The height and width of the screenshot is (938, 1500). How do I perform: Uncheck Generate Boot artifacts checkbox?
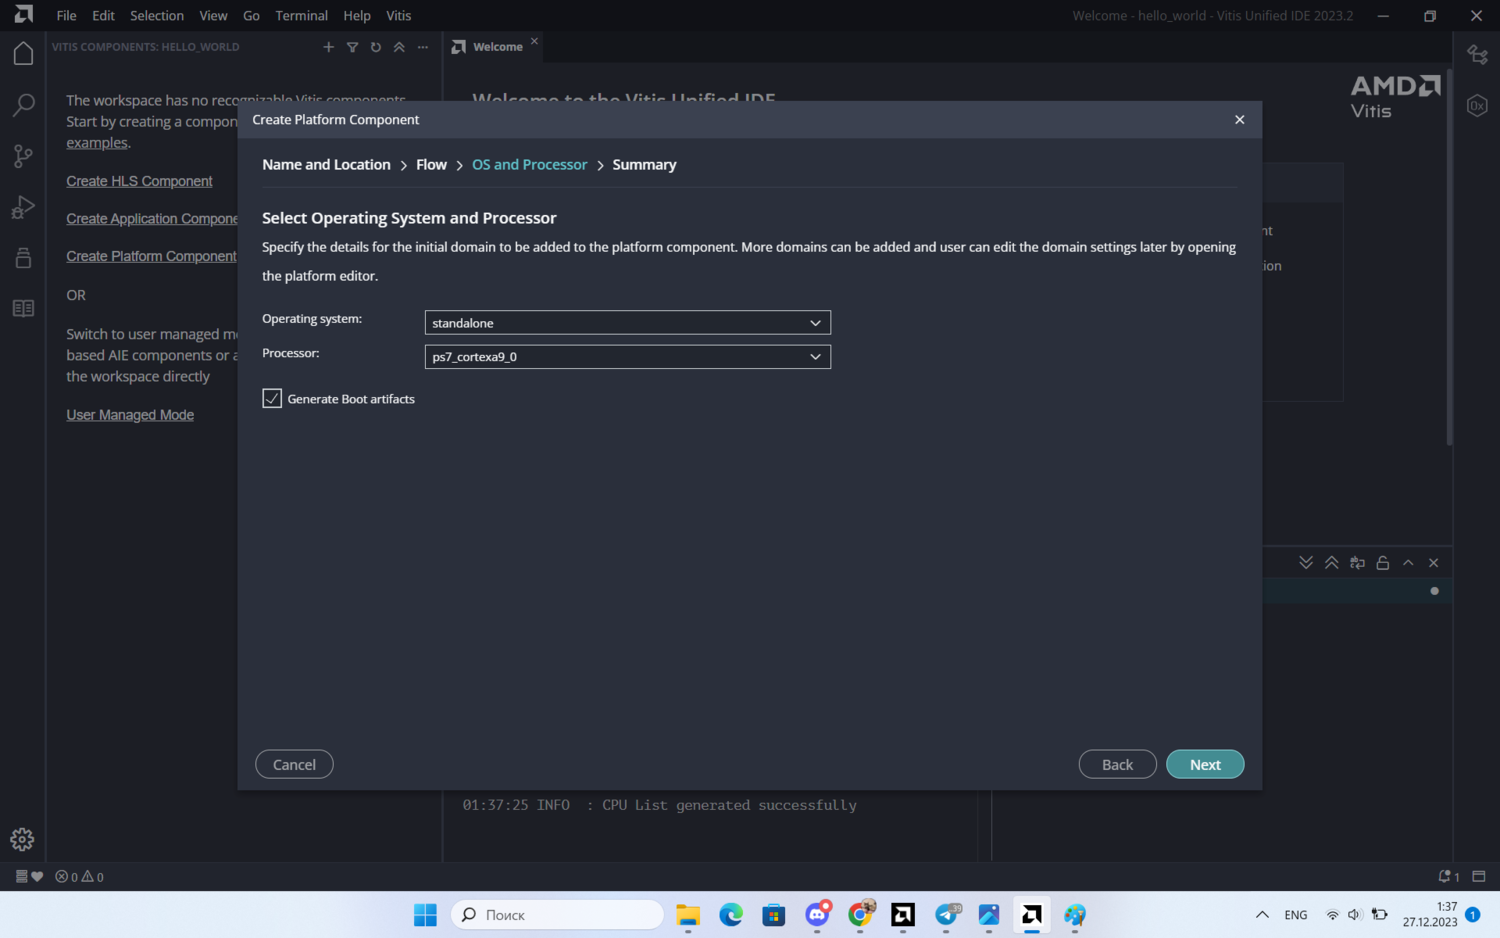pyautogui.click(x=272, y=399)
